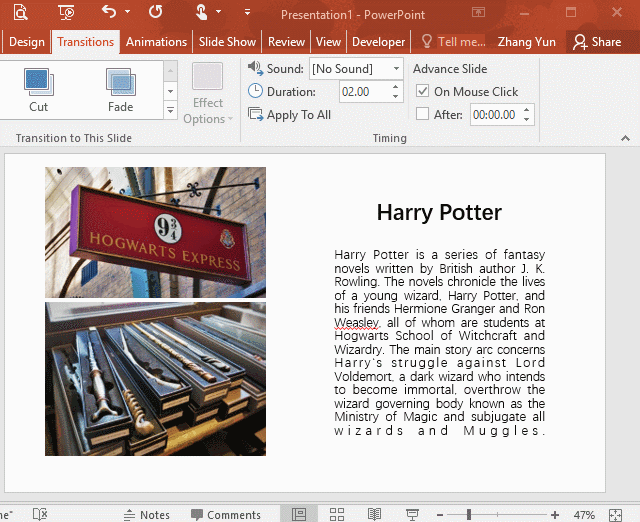640x522 pixels.
Task: Switch to the Developer tab
Action: pyautogui.click(x=378, y=42)
